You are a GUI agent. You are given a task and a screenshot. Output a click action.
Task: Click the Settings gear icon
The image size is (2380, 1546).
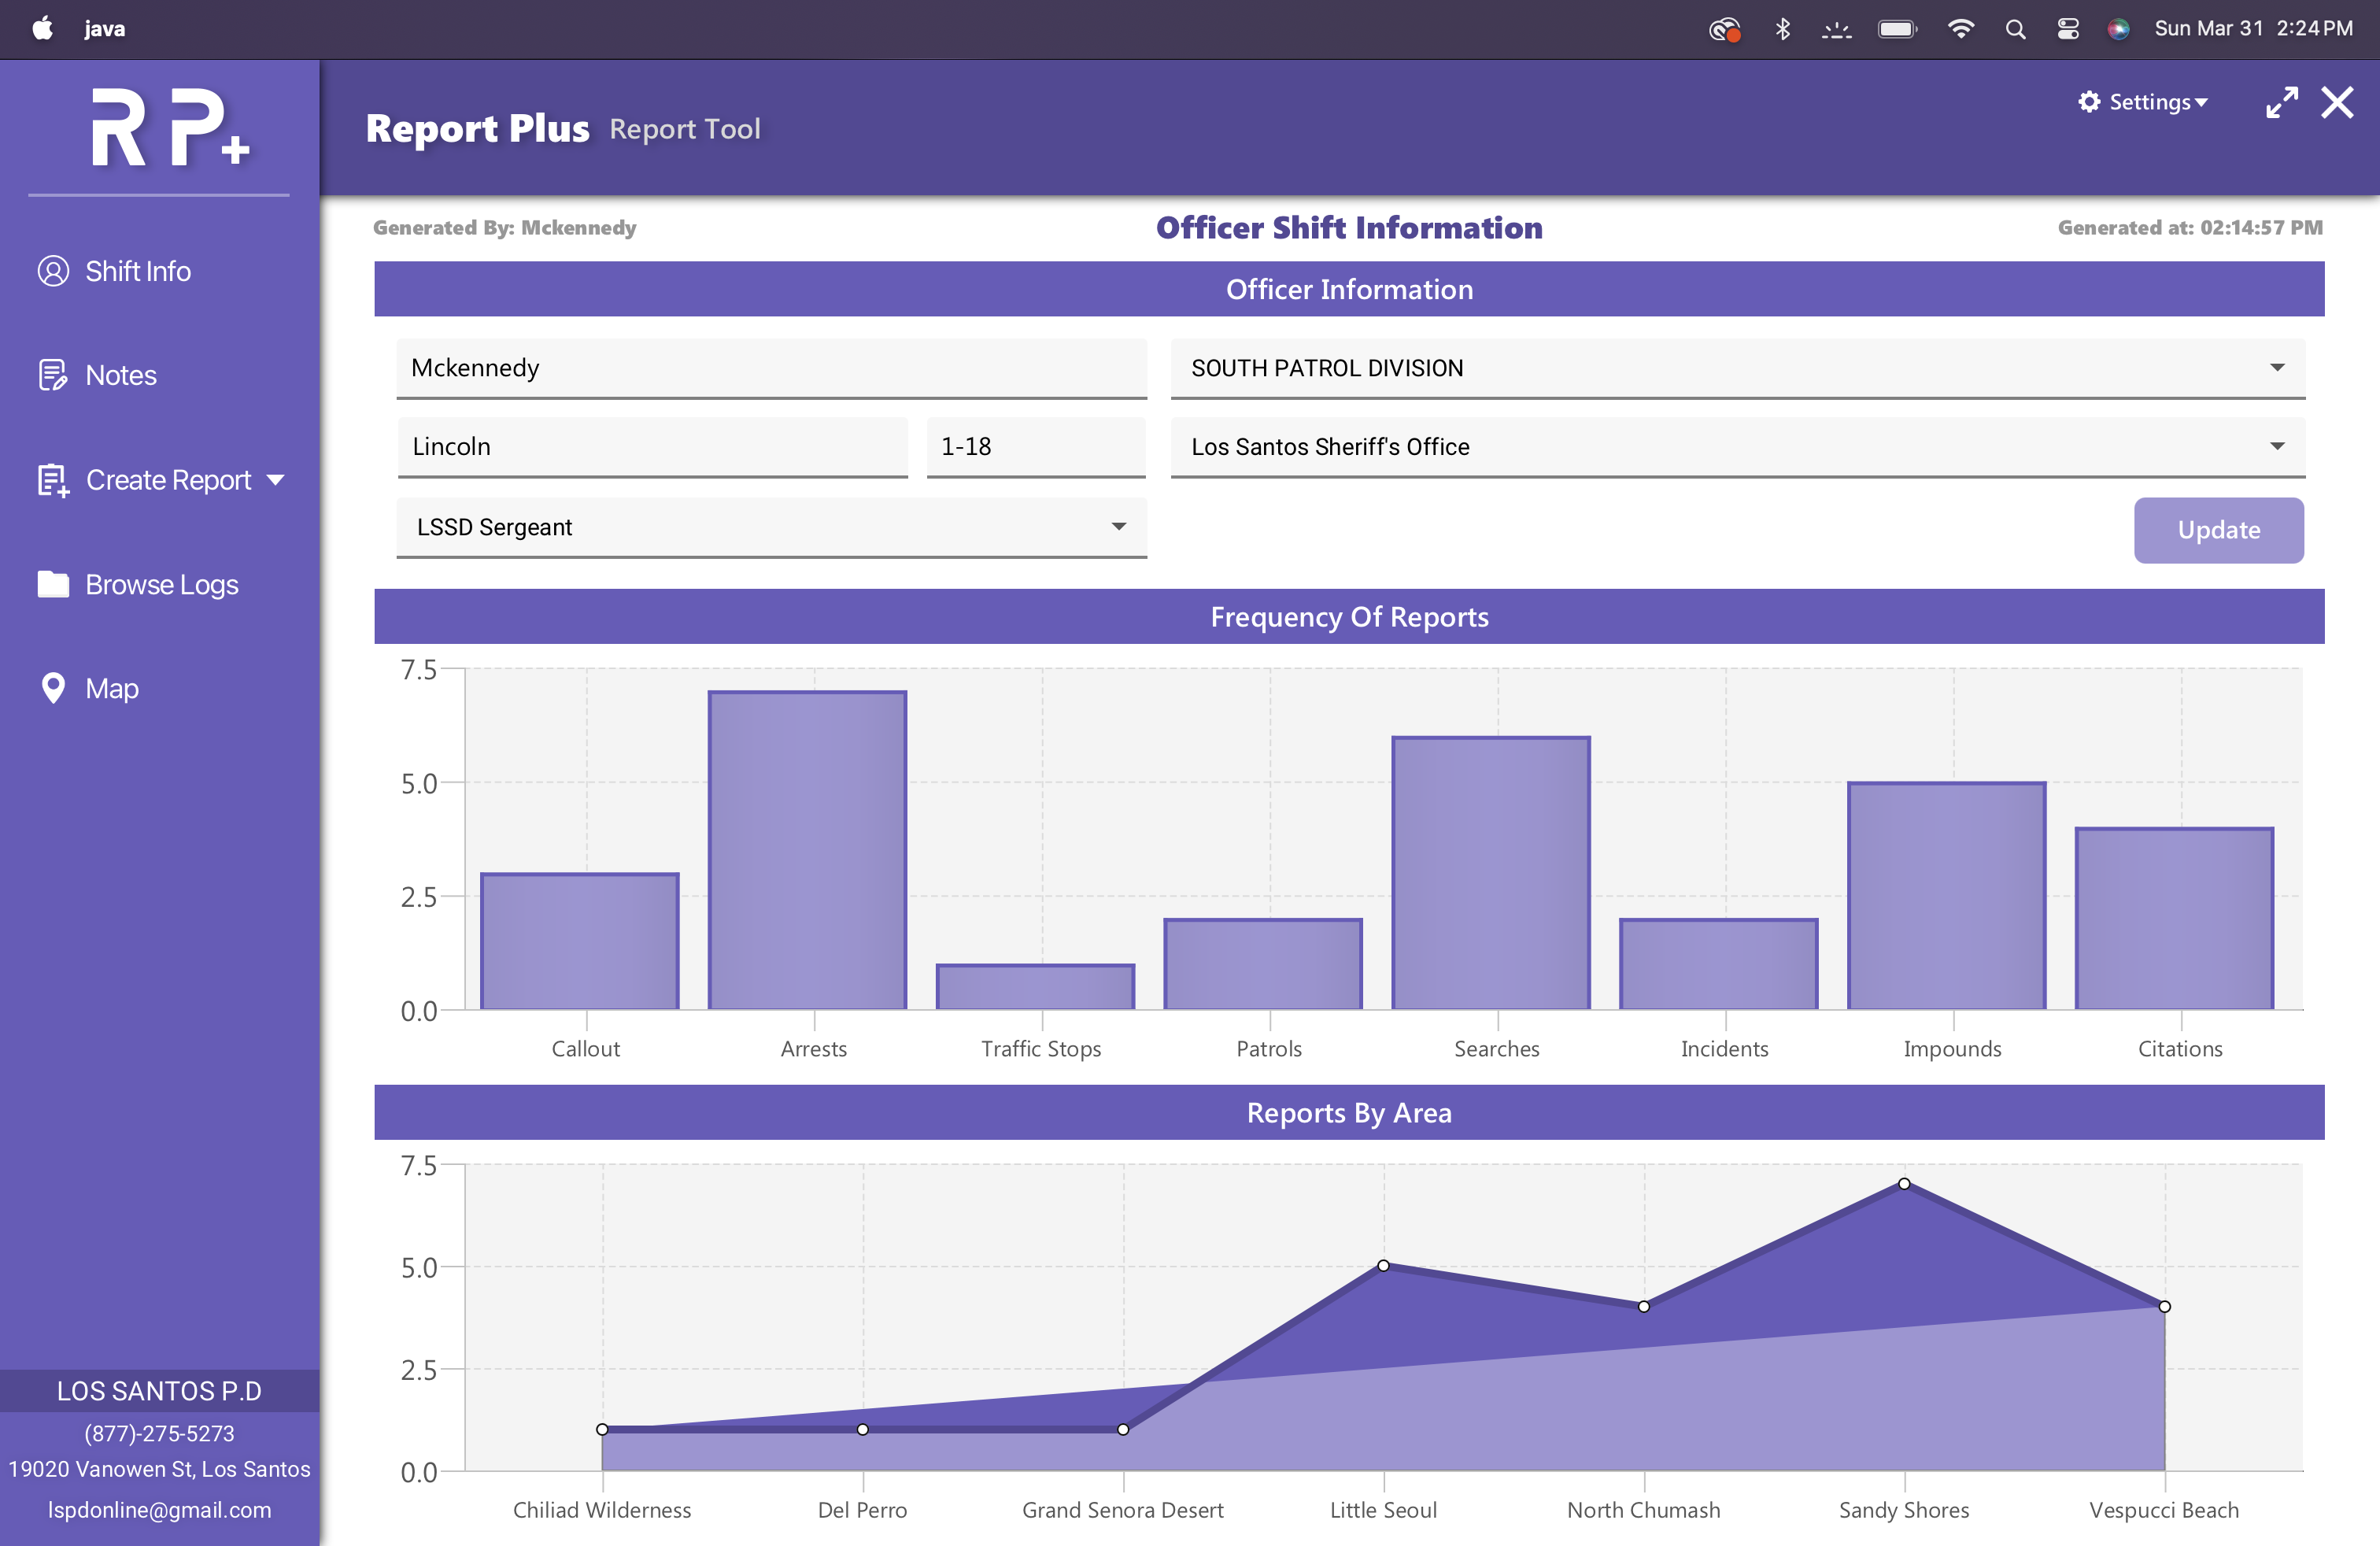(x=2089, y=102)
